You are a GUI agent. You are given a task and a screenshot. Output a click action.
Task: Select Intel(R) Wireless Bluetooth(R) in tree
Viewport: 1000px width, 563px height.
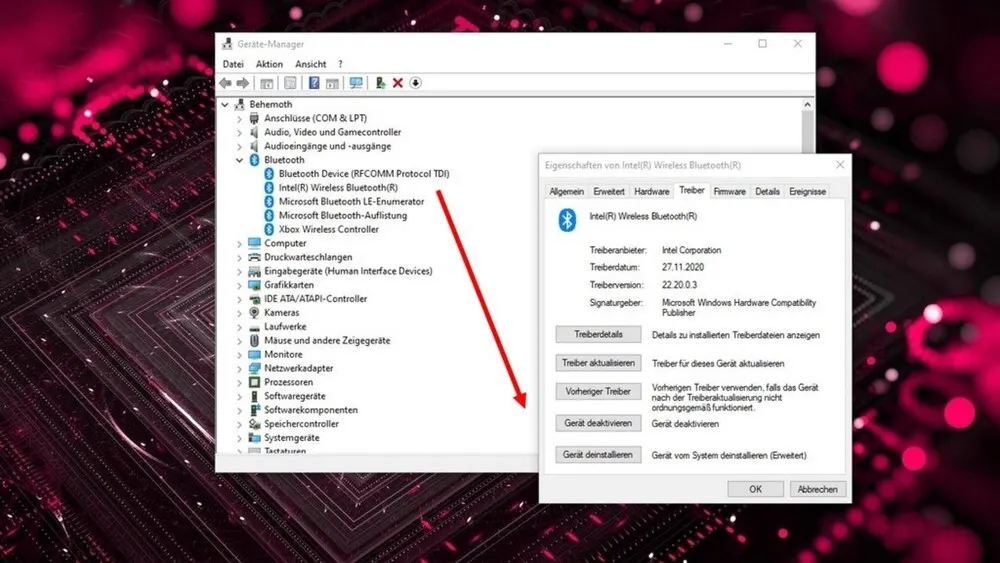click(338, 187)
